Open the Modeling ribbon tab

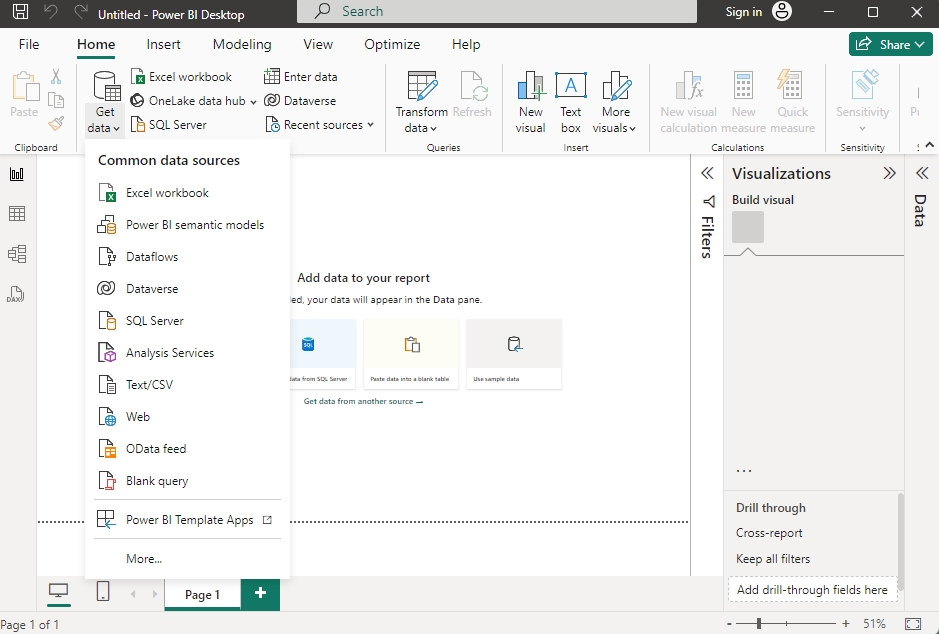point(242,44)
